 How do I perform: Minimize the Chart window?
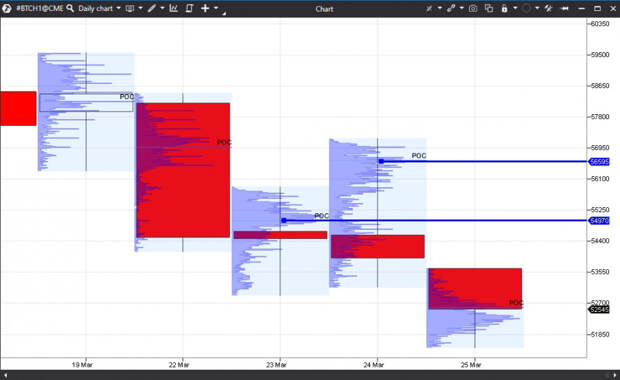click(581, 9)
